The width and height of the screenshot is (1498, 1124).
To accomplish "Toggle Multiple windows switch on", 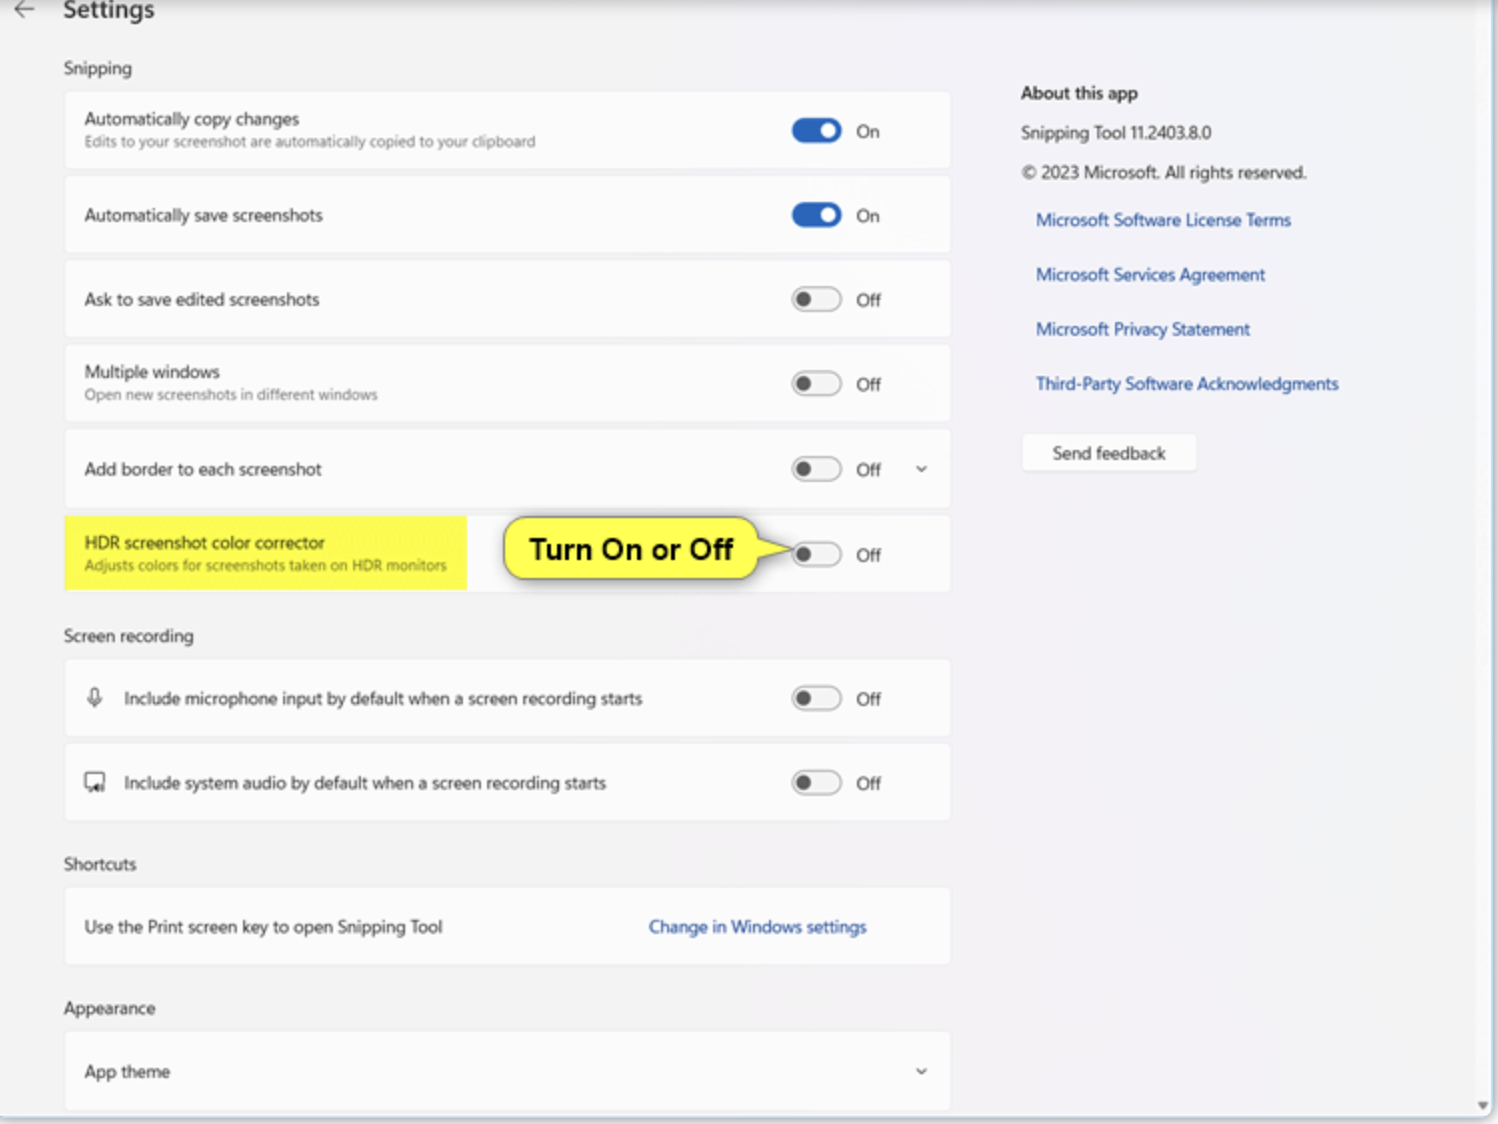I will coord(816,384).
